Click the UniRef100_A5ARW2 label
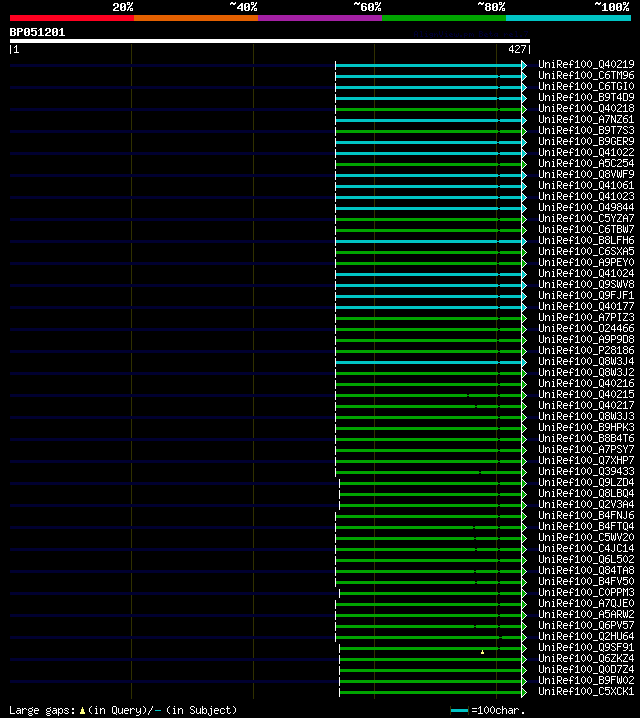Screen dimensions: 640x718 [586, 614]
